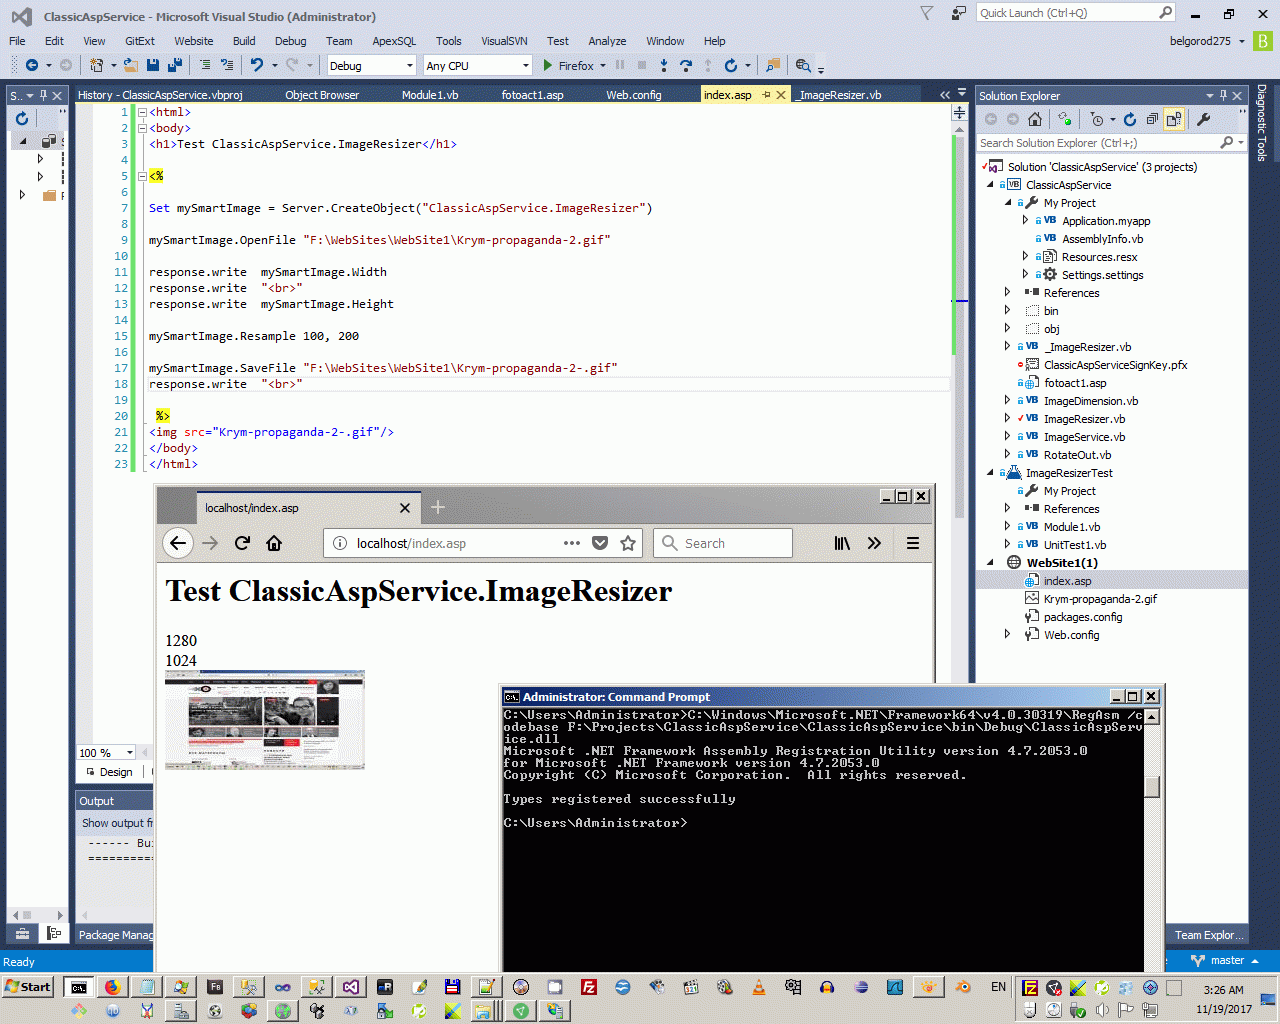
Task: Refresh the Solution Explorer tree
Action: tap(1130, 119)
